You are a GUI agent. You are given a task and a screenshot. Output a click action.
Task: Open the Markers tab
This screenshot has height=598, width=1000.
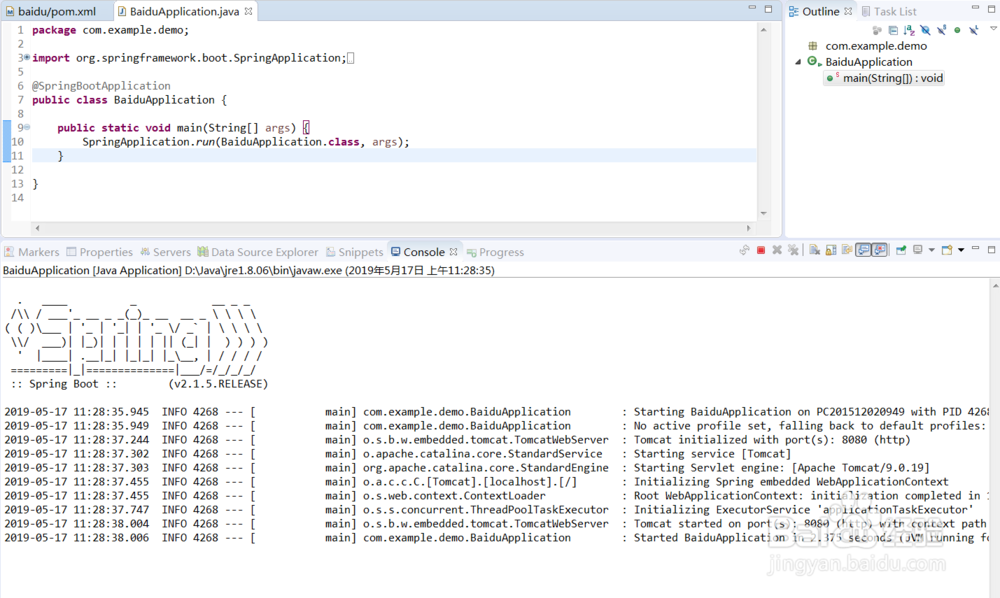31,252
